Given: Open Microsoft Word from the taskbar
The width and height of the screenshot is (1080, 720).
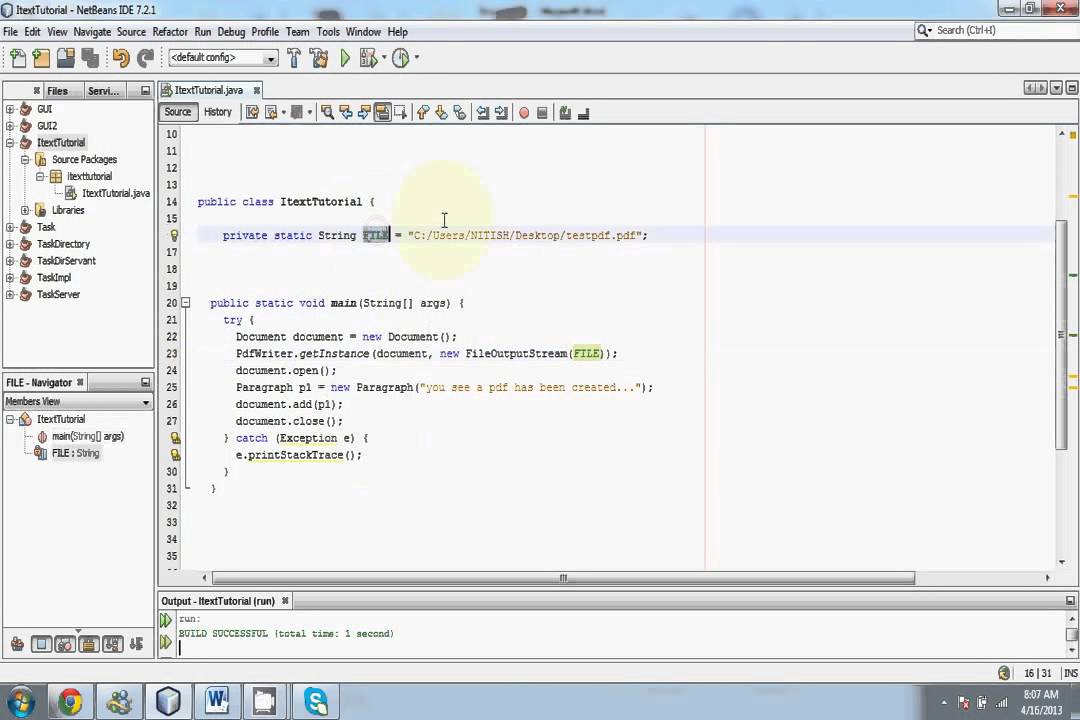Looking at the screenshot, I should pos(216,702).
